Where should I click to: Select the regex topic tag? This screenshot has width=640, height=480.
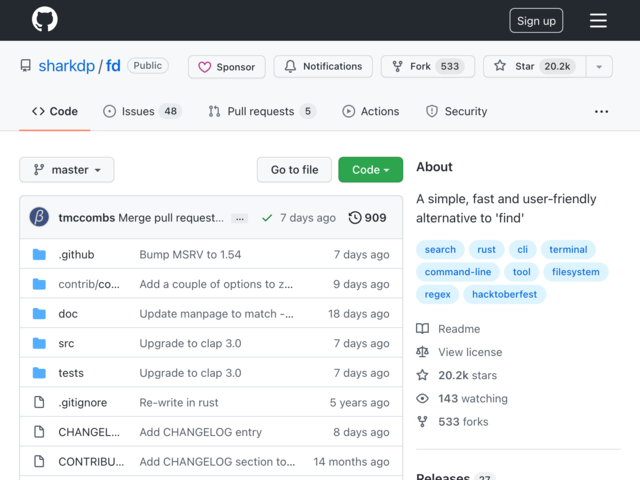click(x=437, y=294)
